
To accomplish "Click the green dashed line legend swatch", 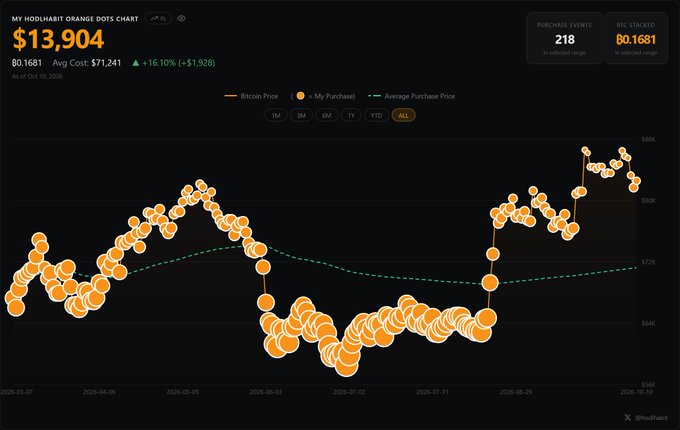I will (x=374, y=96).
